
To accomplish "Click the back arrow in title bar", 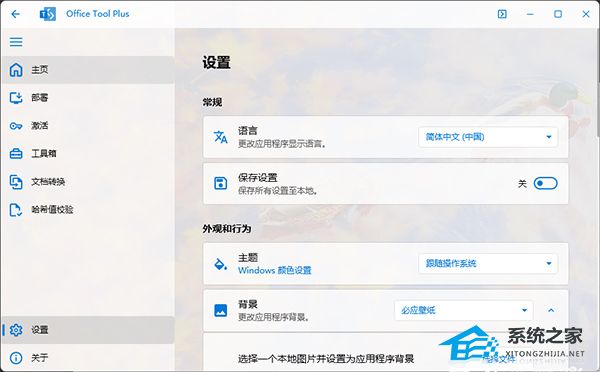I will click(15, 14).
